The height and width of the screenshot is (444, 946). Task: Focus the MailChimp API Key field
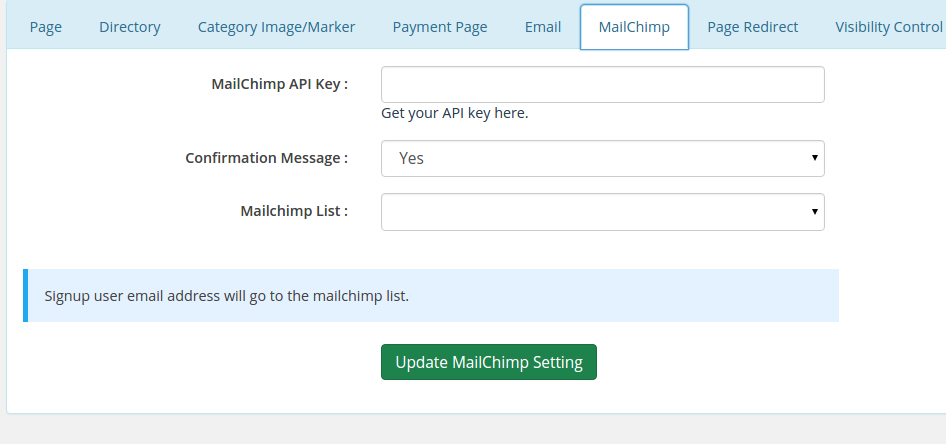click(603, 84)
